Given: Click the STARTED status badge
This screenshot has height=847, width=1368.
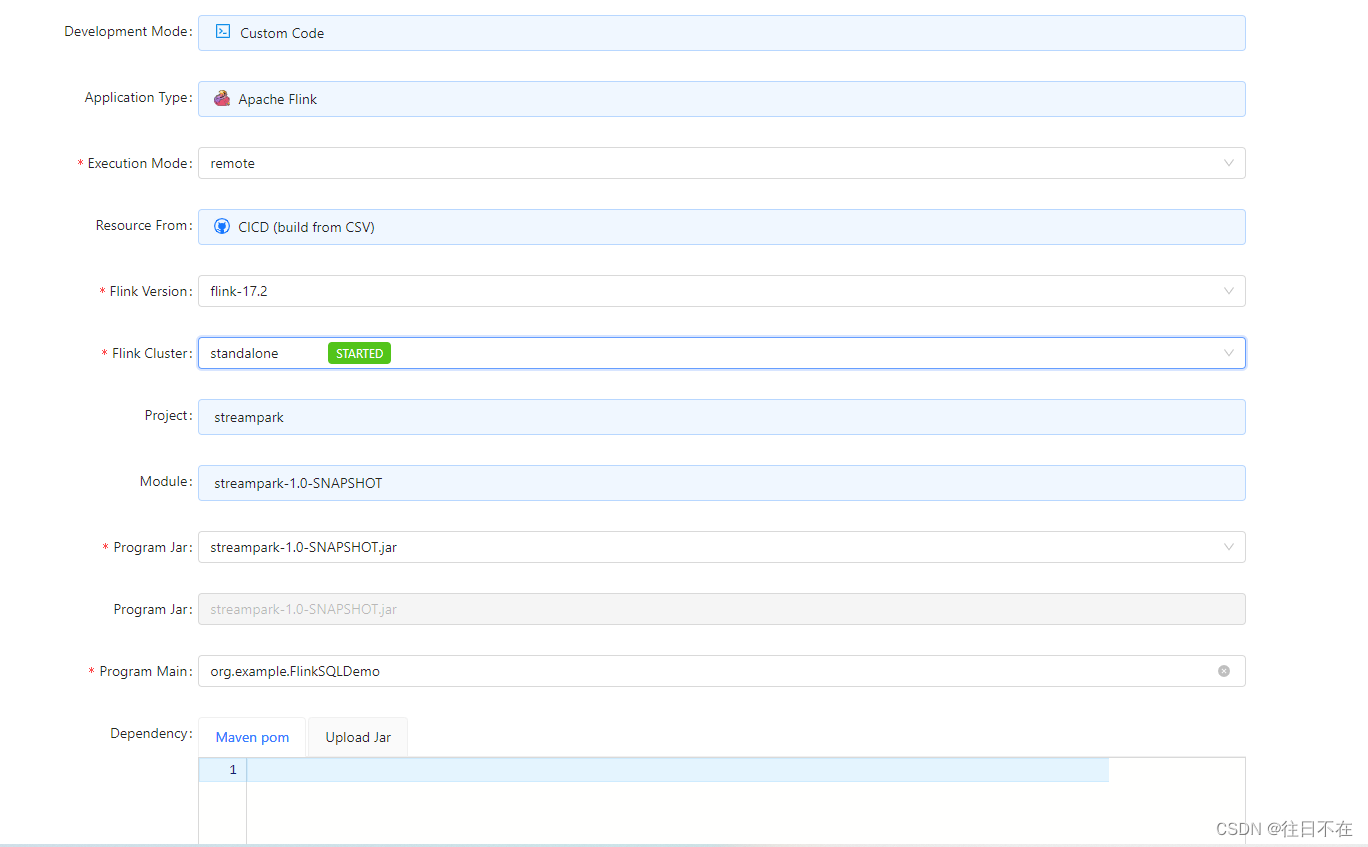Looking at the screenshot, I should coord(359,353).
